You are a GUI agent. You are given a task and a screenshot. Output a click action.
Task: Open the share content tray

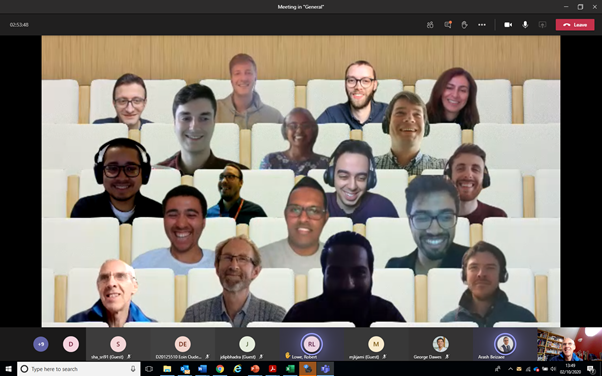point(542,25)
